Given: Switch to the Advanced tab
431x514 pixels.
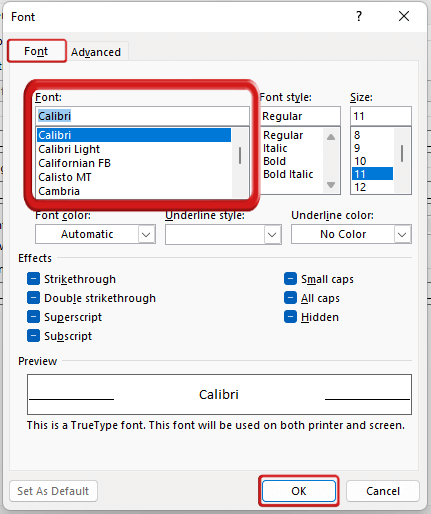Looking at the screenshot, I should [x=96, y=52].
